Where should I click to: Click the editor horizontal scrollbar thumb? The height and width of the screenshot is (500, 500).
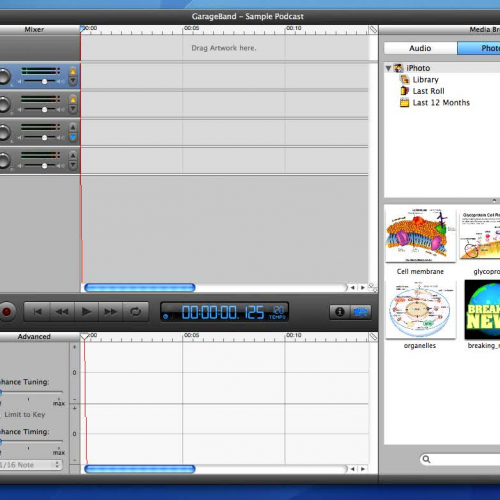tap(140, 469)
